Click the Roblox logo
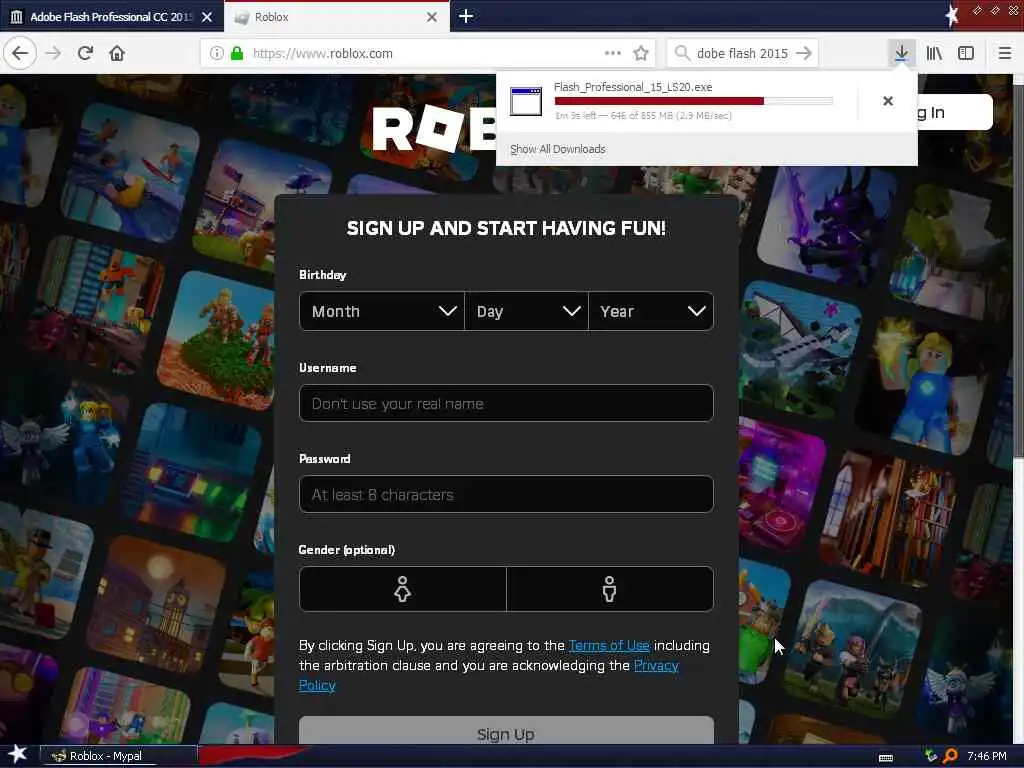The height and width of the screenshot is (768, 1024). click(x=434, y=129)
